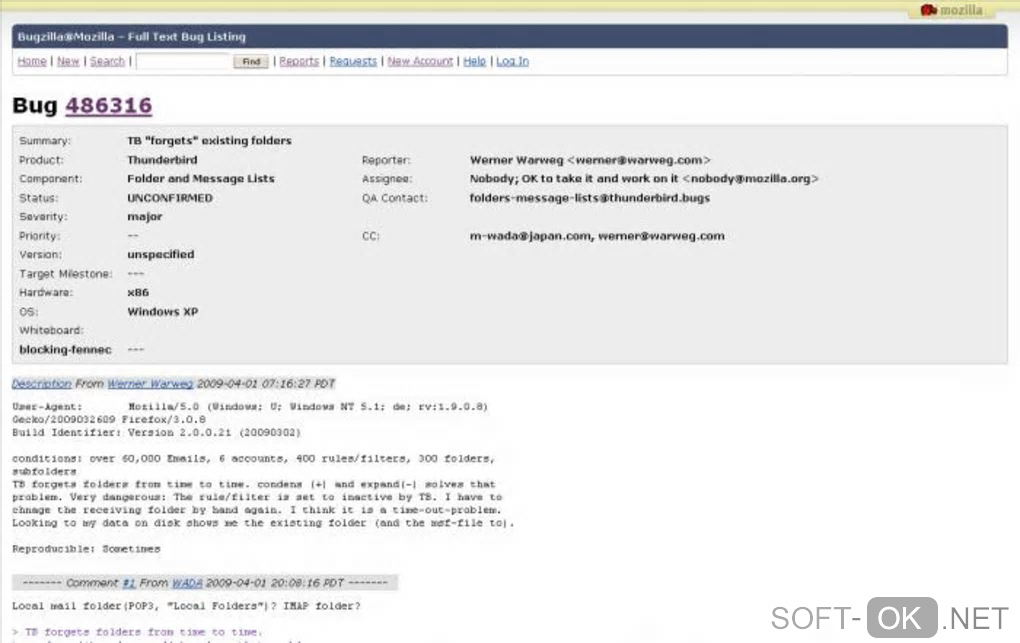Click the Whiteboard field label
Screen dimensions: 1020x643
51,331
